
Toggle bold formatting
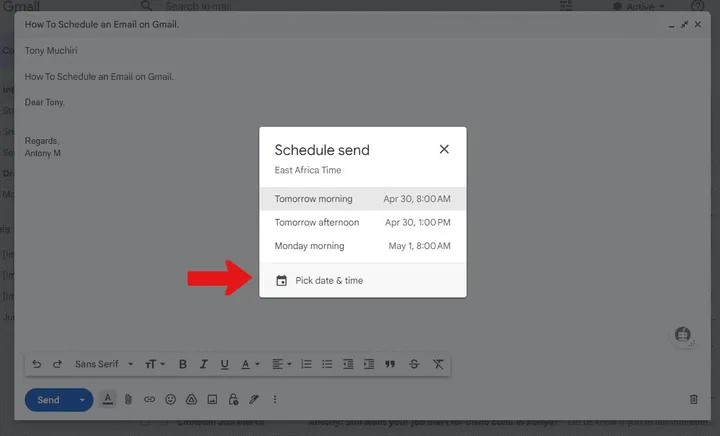[x=182, y=365]
